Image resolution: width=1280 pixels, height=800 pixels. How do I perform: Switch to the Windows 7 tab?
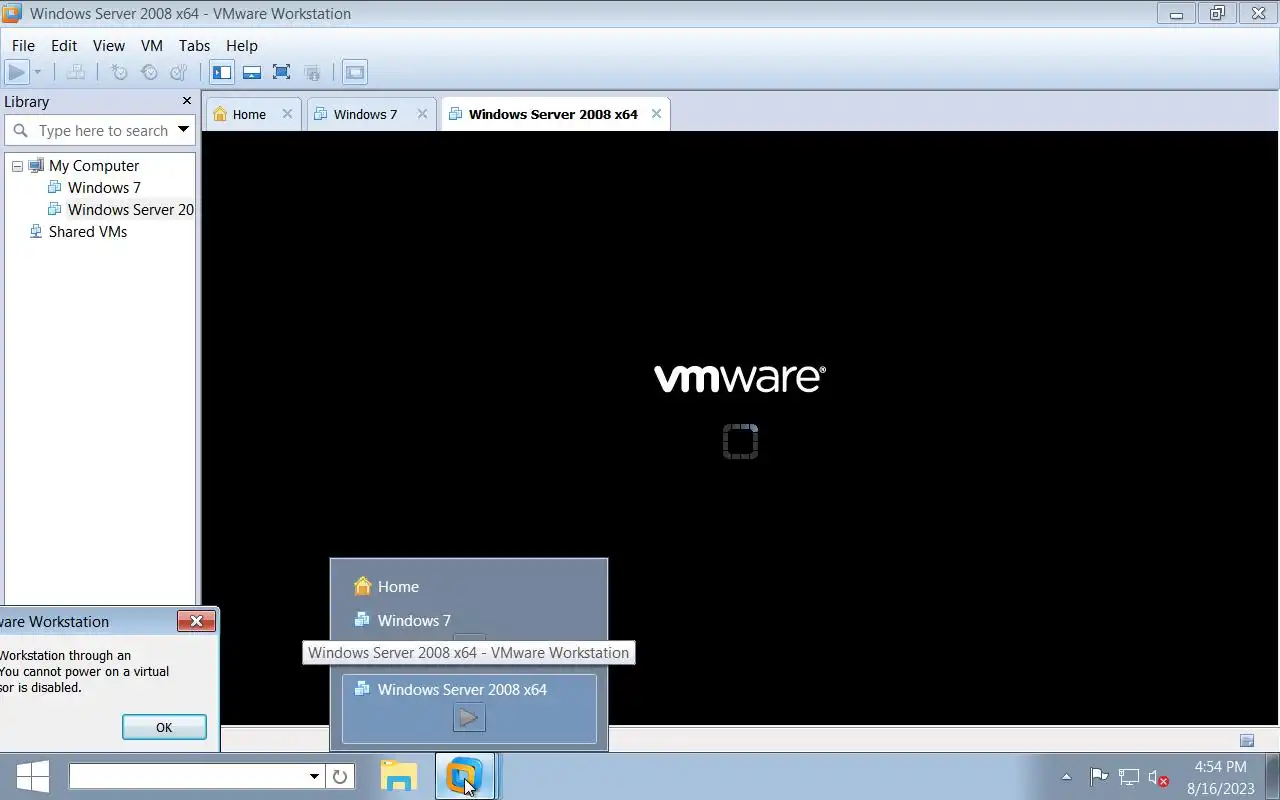(x=365, y=114)
